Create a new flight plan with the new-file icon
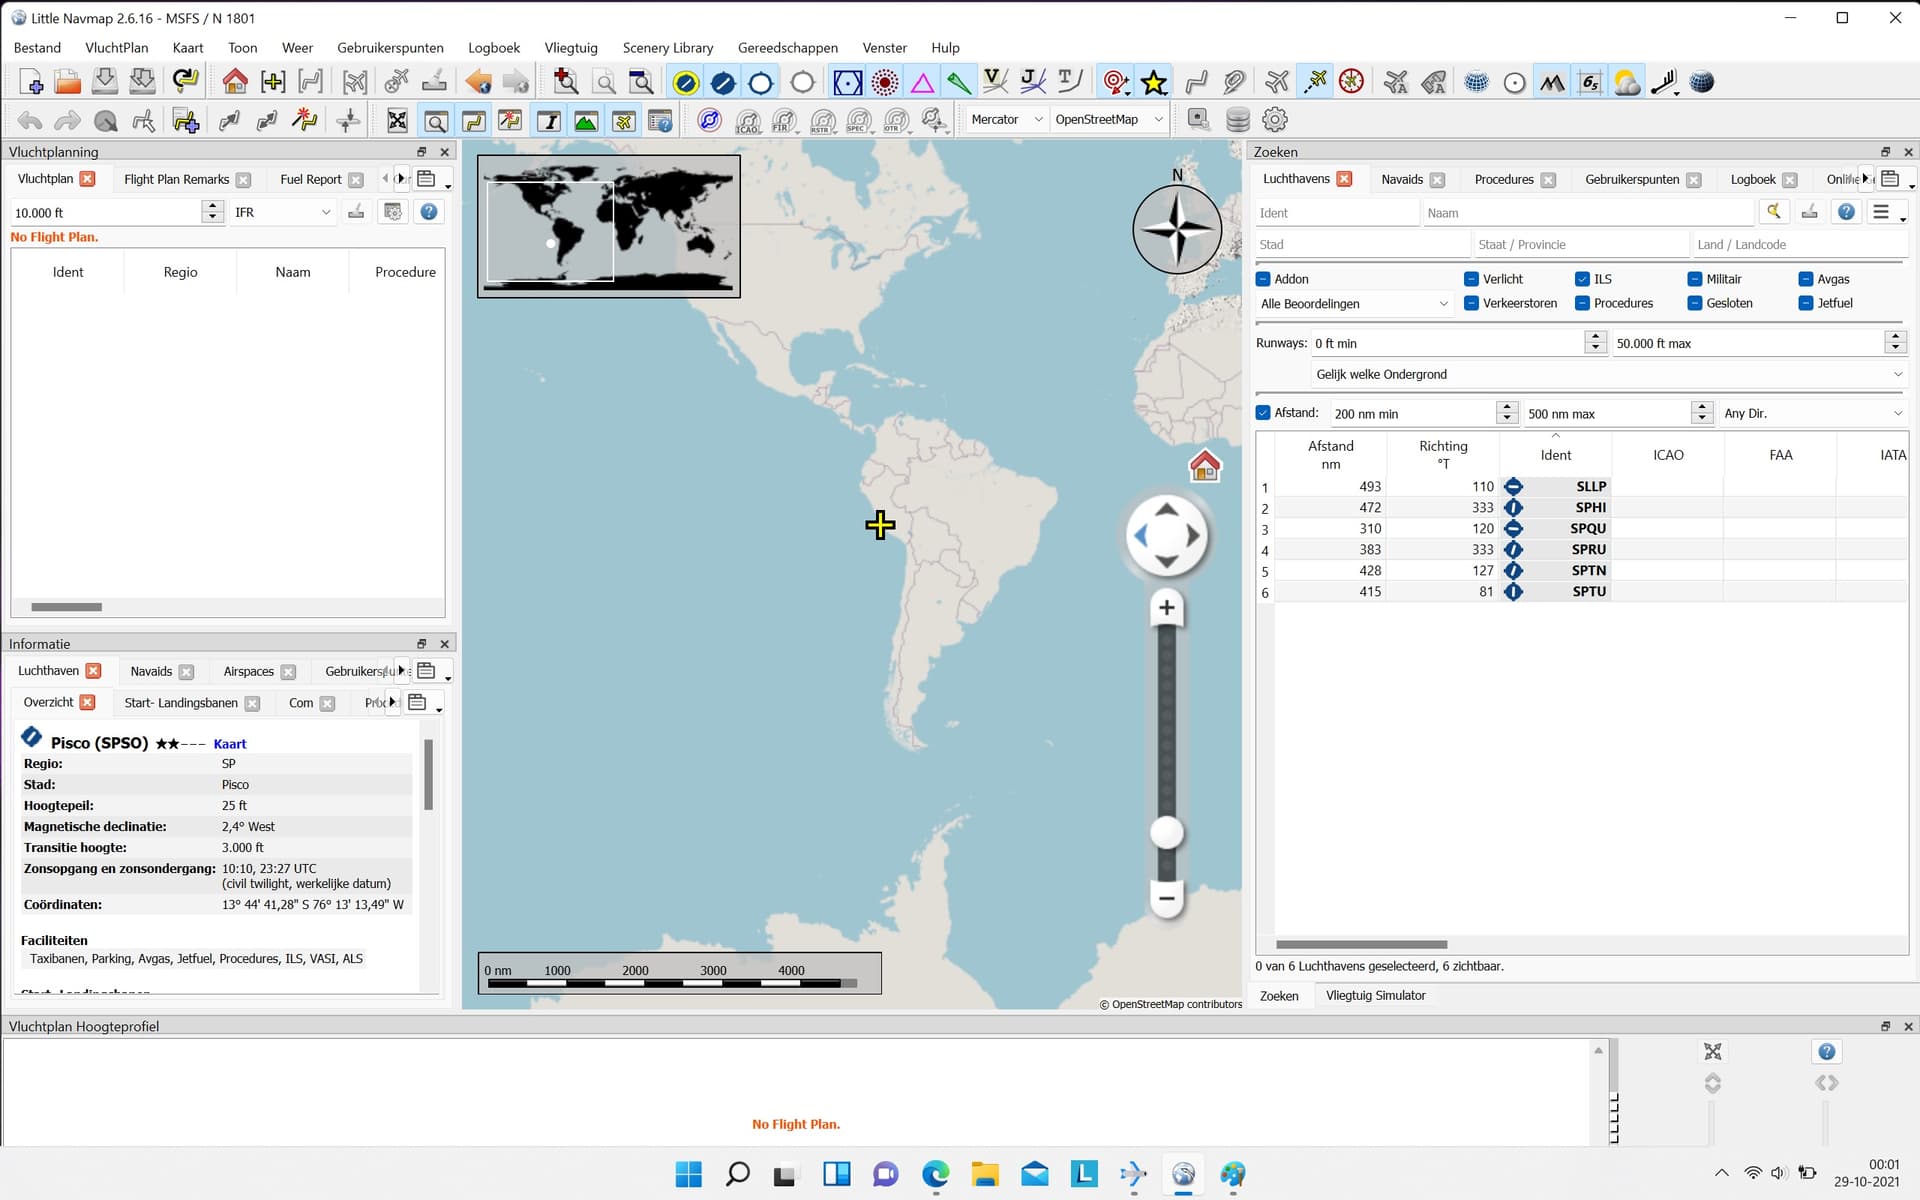Screen dimensions: 1920x1200 point(29,81)
